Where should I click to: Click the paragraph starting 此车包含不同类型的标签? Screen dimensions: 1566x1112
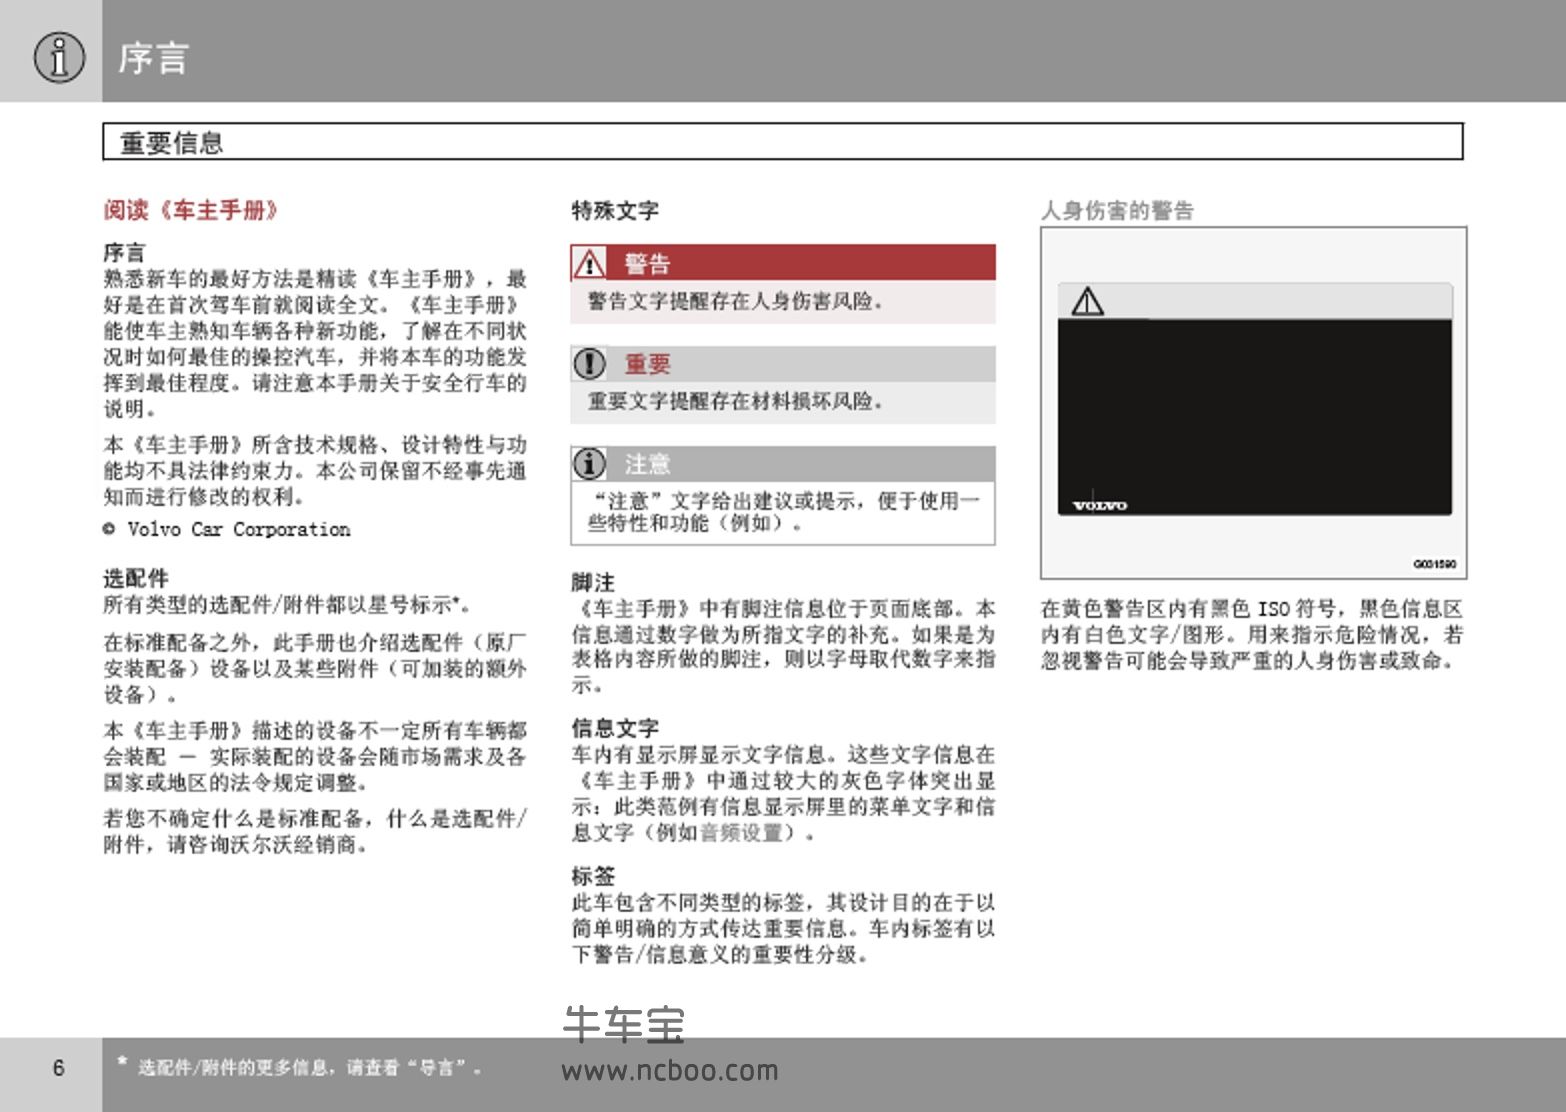[x=783, y=928]
